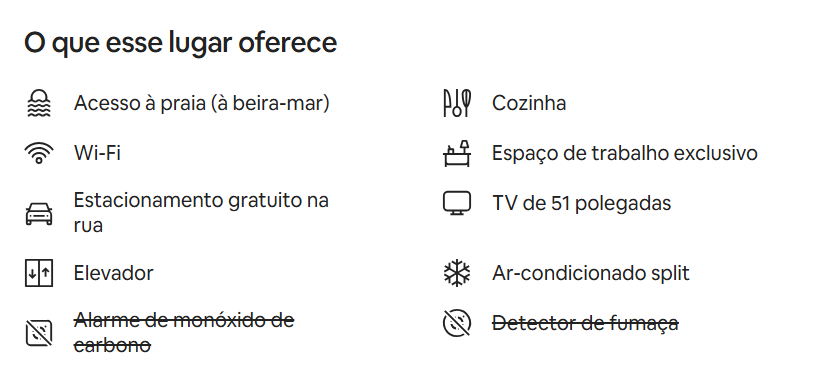Click the dedicated workspace desk icon
Screen dimensions: 827x377
457,153
